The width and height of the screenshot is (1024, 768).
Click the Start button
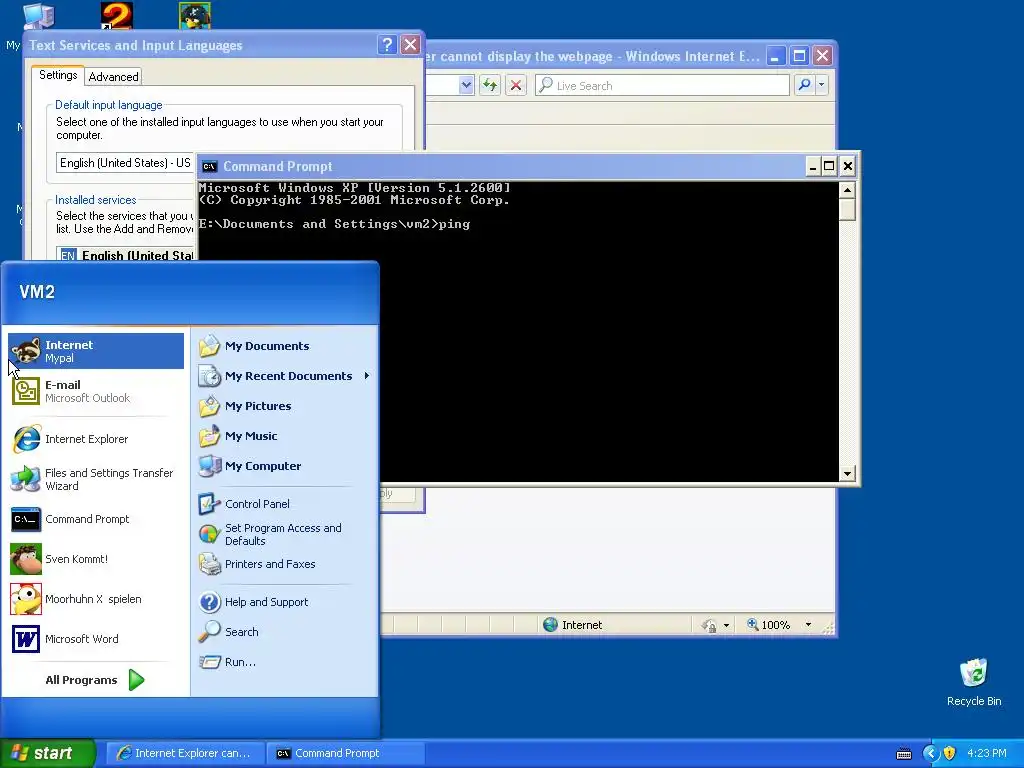pos(48,753)
